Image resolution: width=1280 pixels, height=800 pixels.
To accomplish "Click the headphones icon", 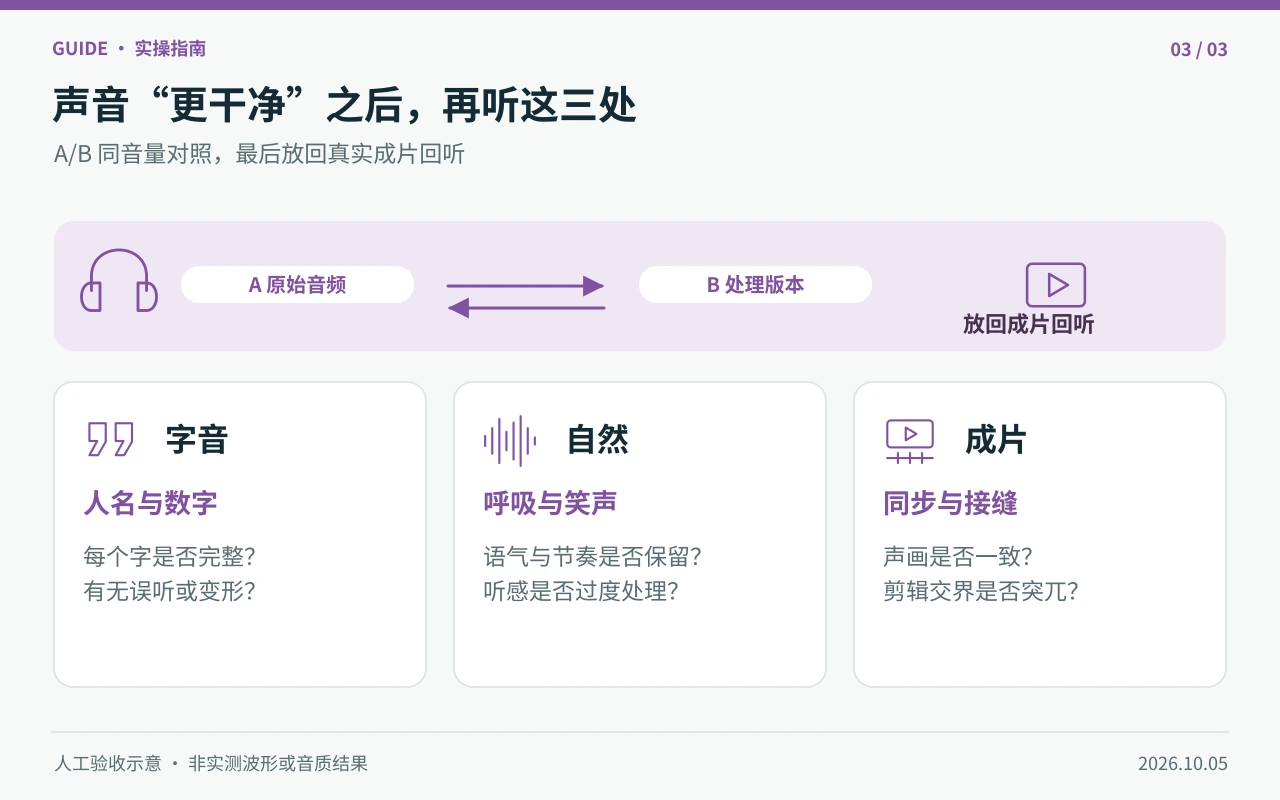I will click(x=119, y=280).
